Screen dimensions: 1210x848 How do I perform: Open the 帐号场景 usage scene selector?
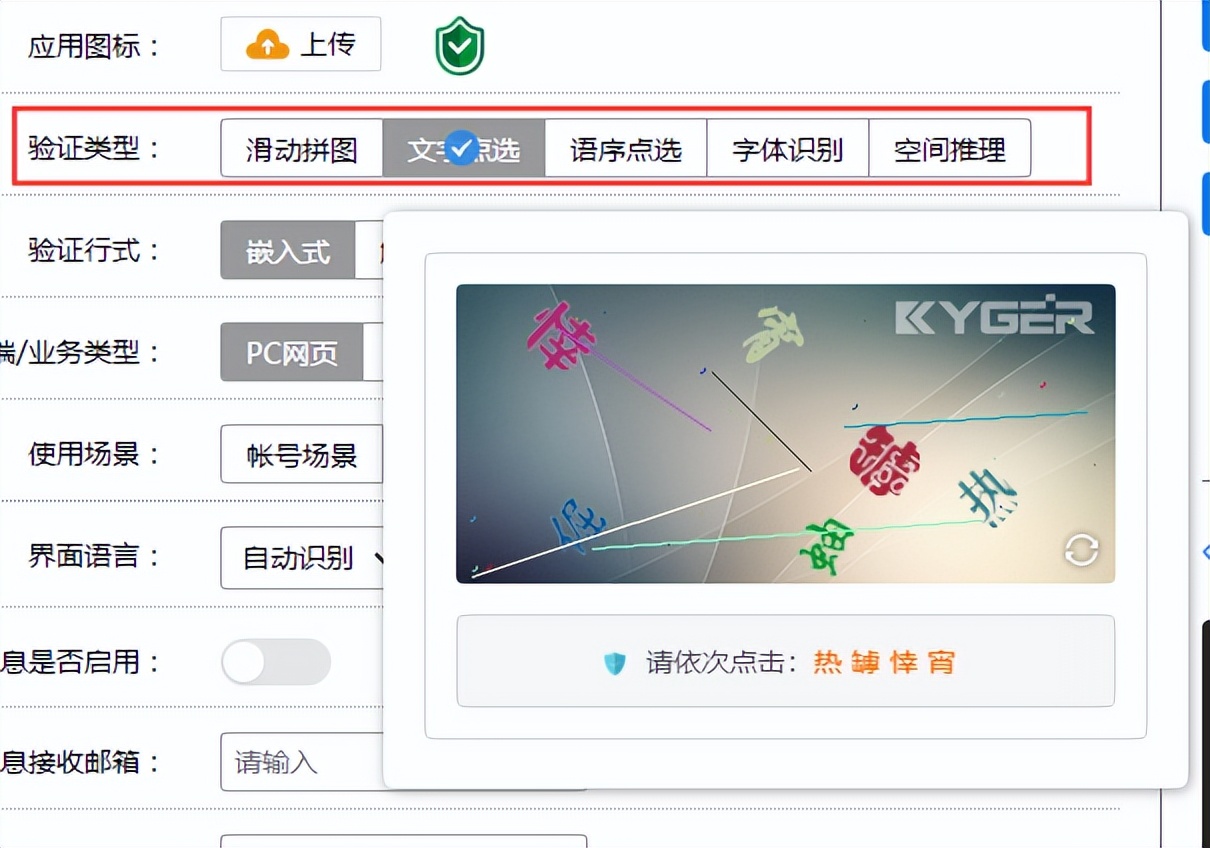click(x=300, y=454)
